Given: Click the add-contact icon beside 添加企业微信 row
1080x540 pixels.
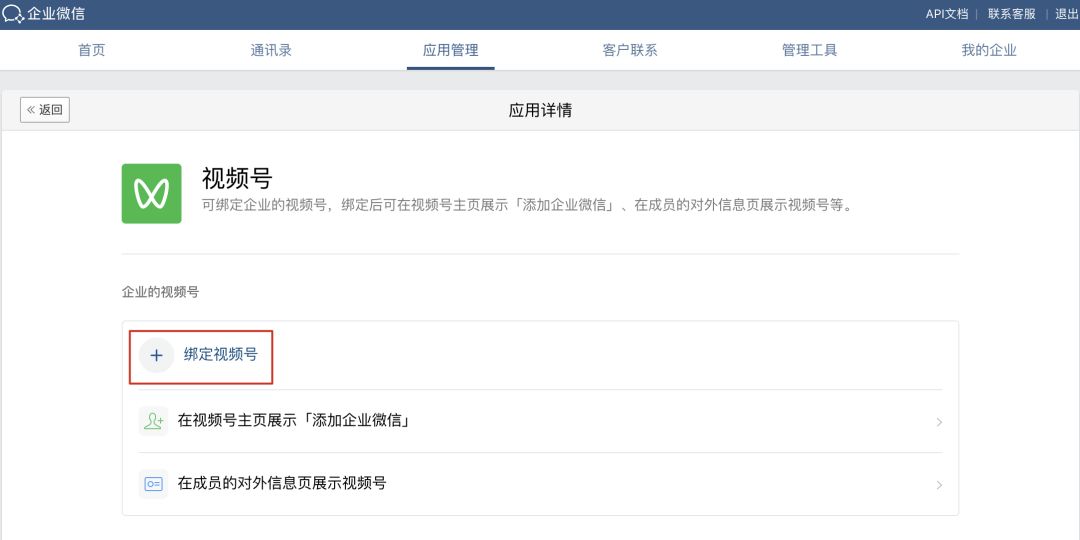Looking at the screenshot, I should tap(153, 421).
